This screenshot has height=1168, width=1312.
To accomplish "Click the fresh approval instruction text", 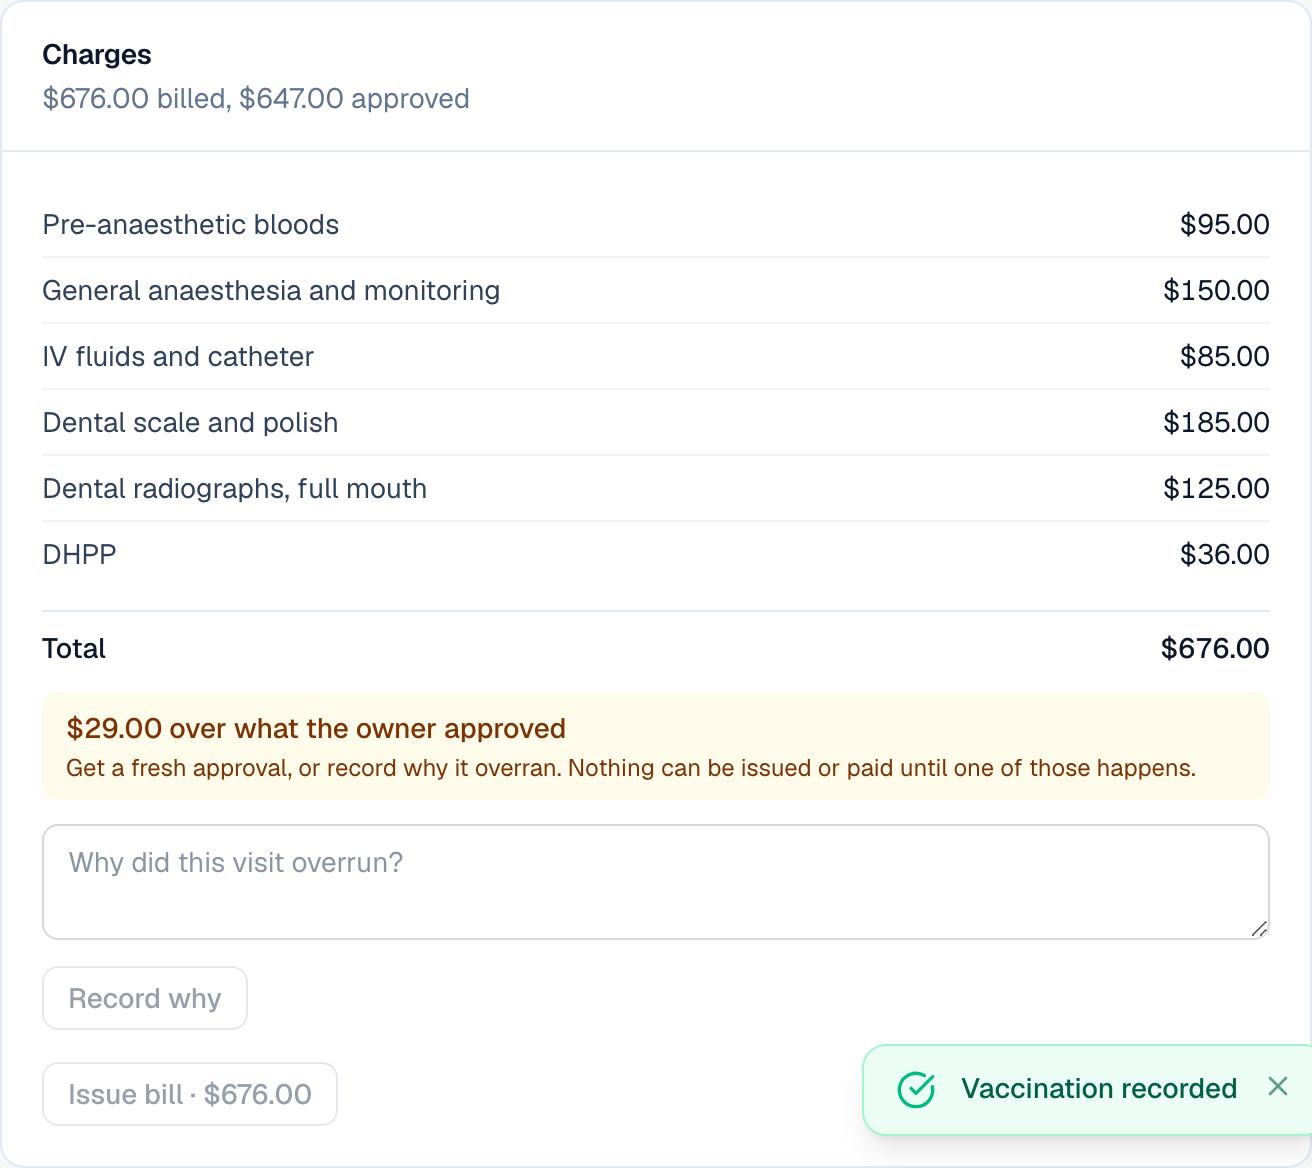I will 631,769.
